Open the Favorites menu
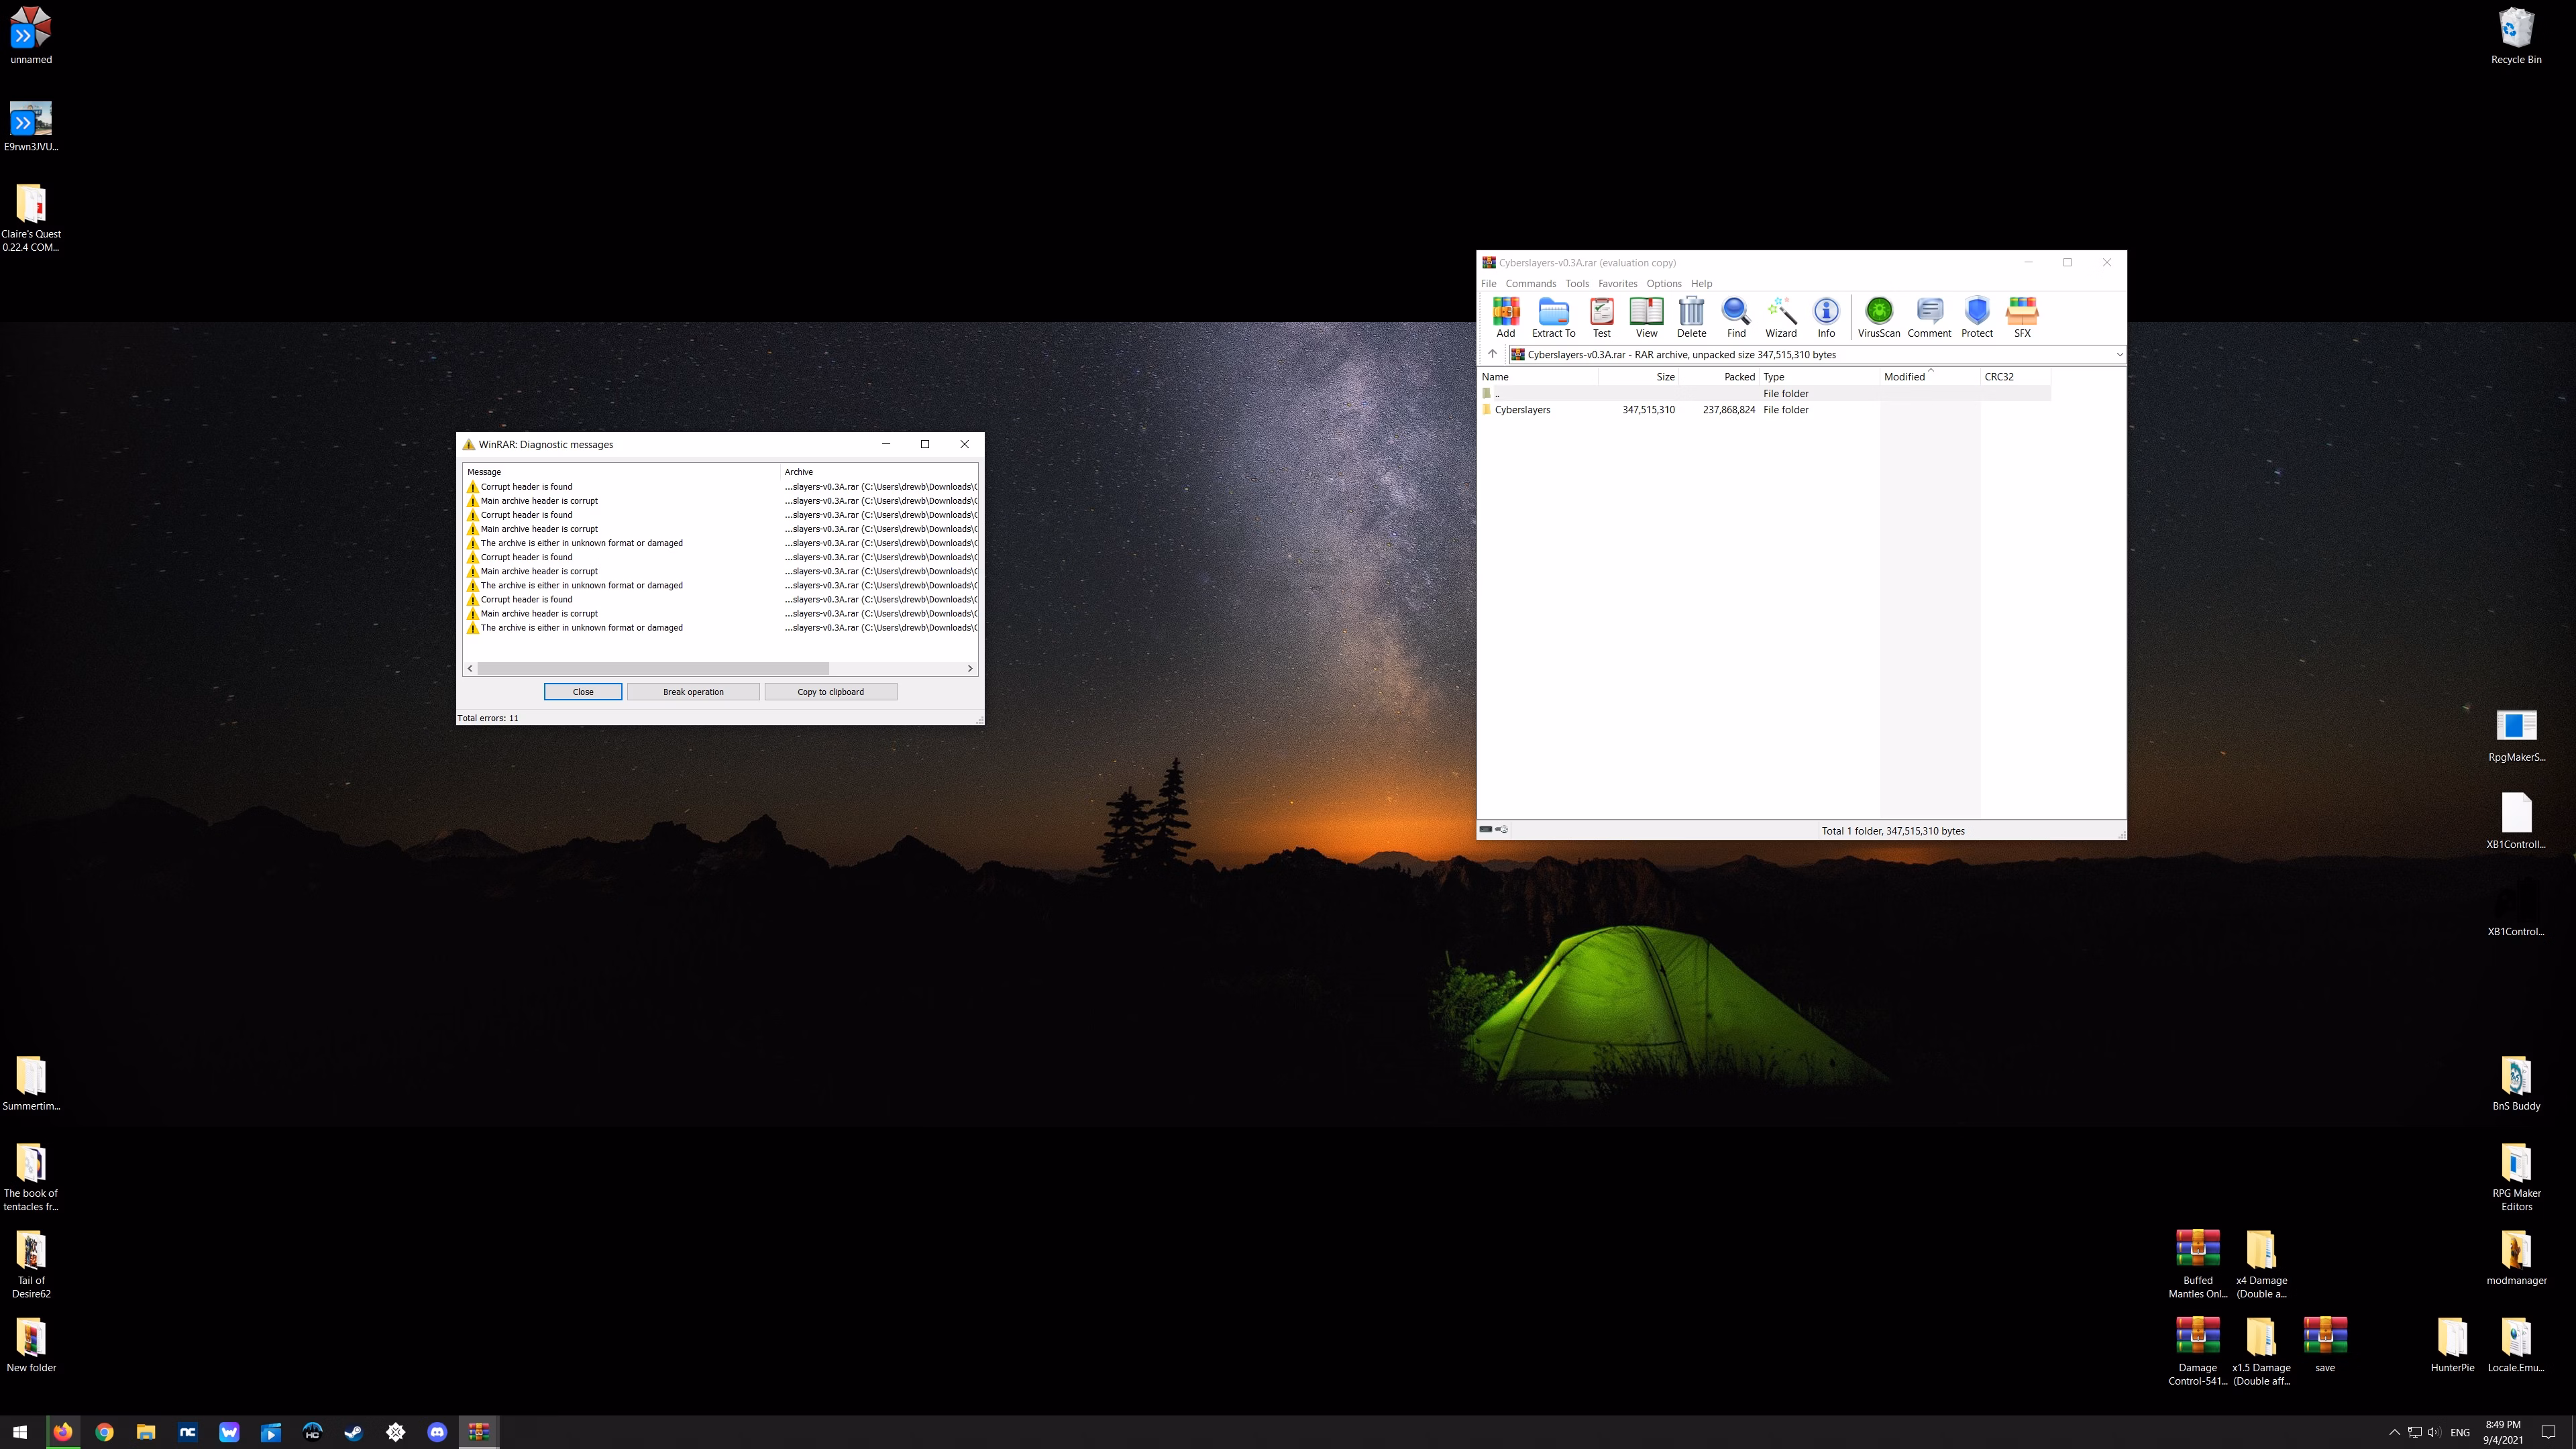The width and height of the screenshot is (2576, 1449). [x=1617, y=283]
